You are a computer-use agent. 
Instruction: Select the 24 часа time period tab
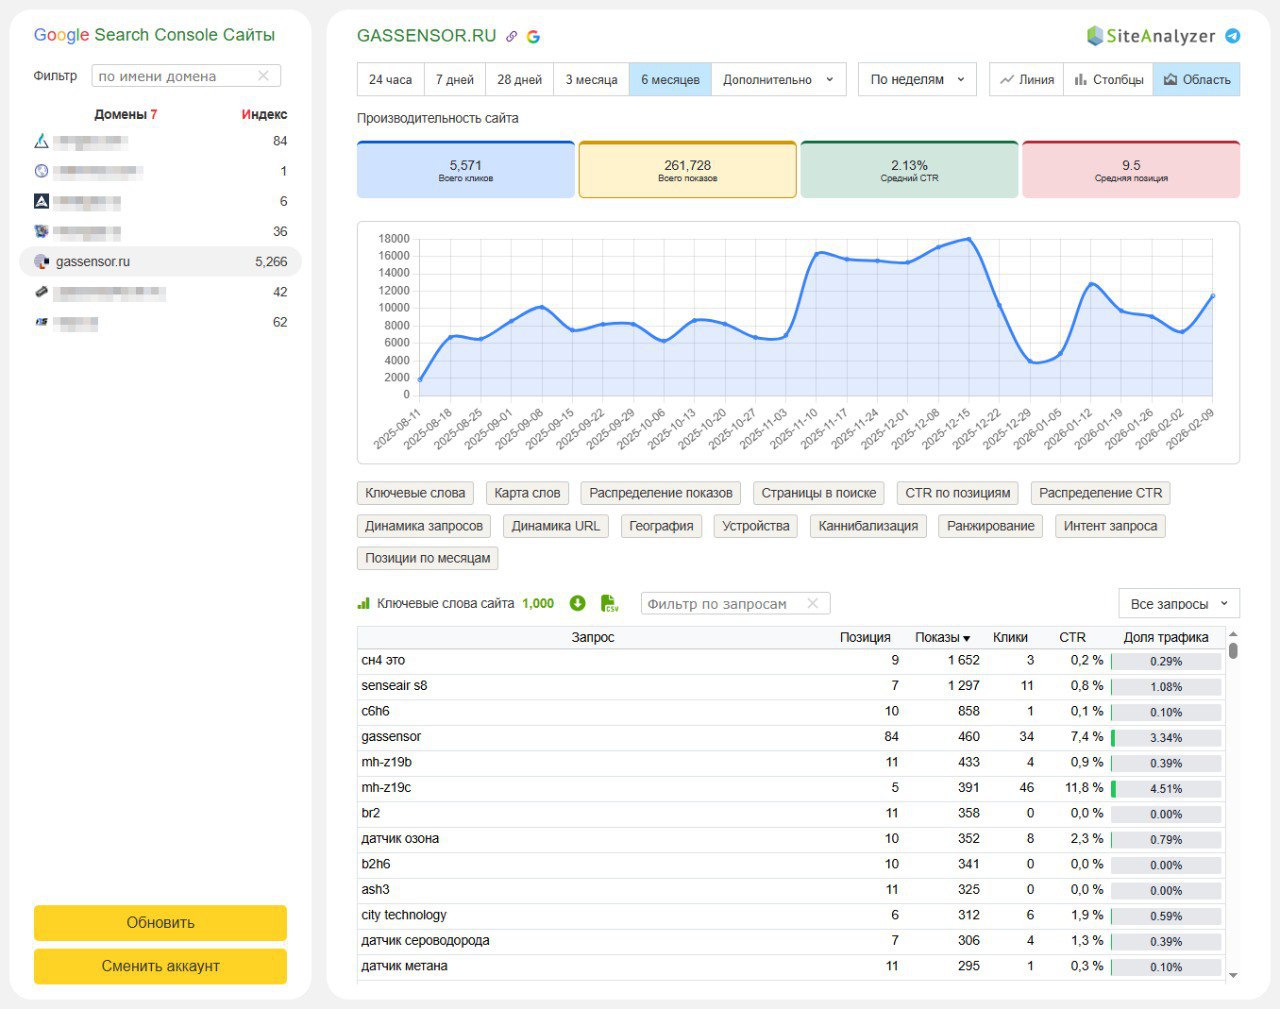coord(389,79)
